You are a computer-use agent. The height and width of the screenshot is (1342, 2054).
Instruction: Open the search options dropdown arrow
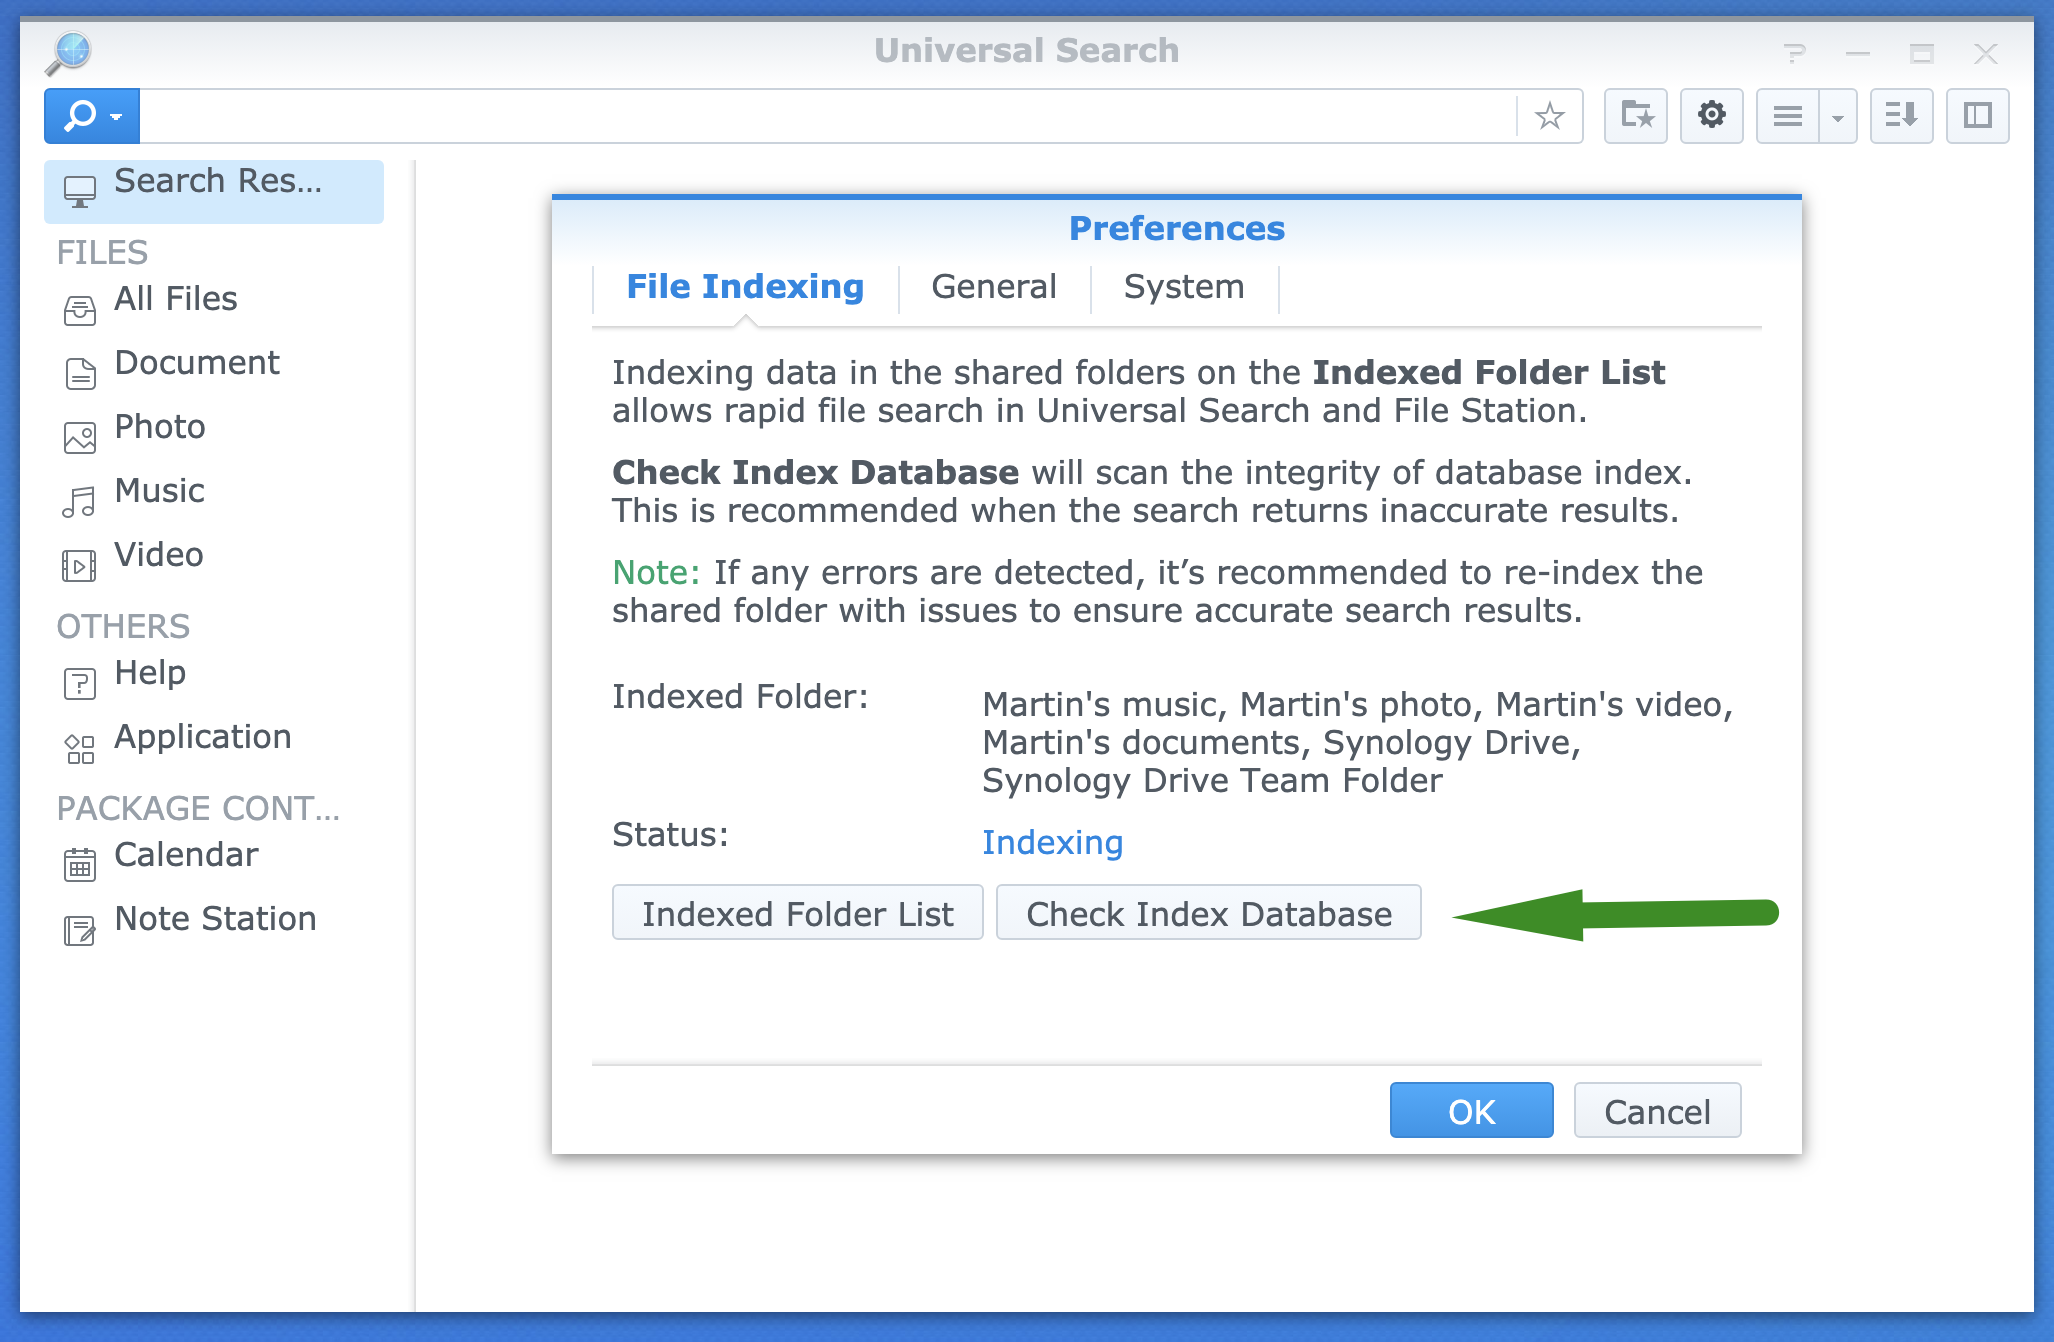[x=116, y=117]
